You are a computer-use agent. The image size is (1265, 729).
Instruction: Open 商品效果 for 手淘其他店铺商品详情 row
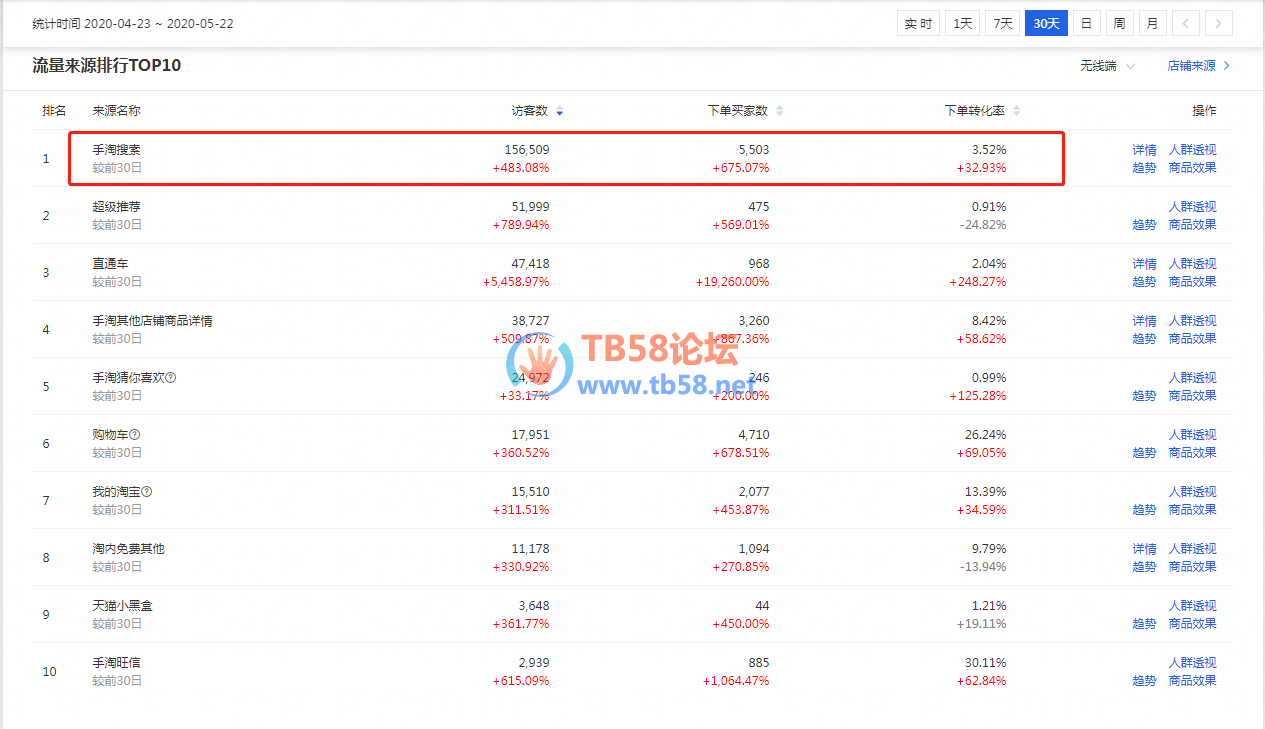pos(1192,339)
